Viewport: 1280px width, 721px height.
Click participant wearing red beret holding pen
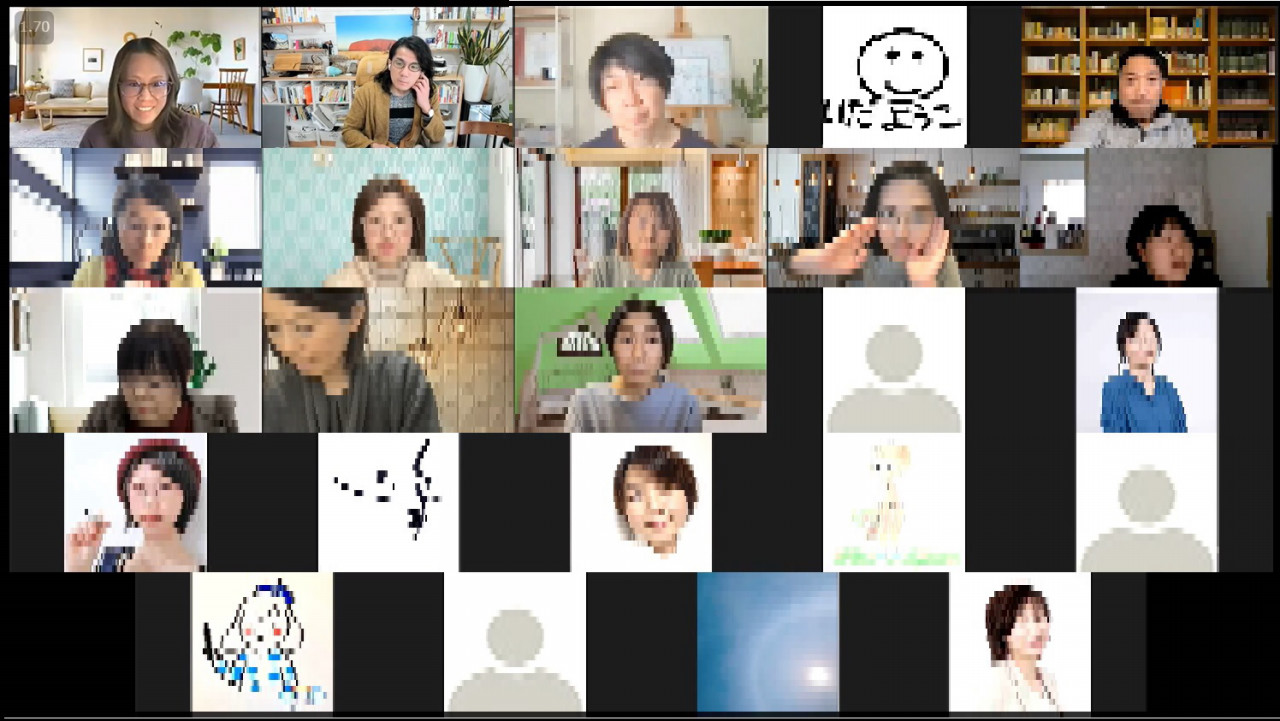pyautogui.click(x=135, y=501)
